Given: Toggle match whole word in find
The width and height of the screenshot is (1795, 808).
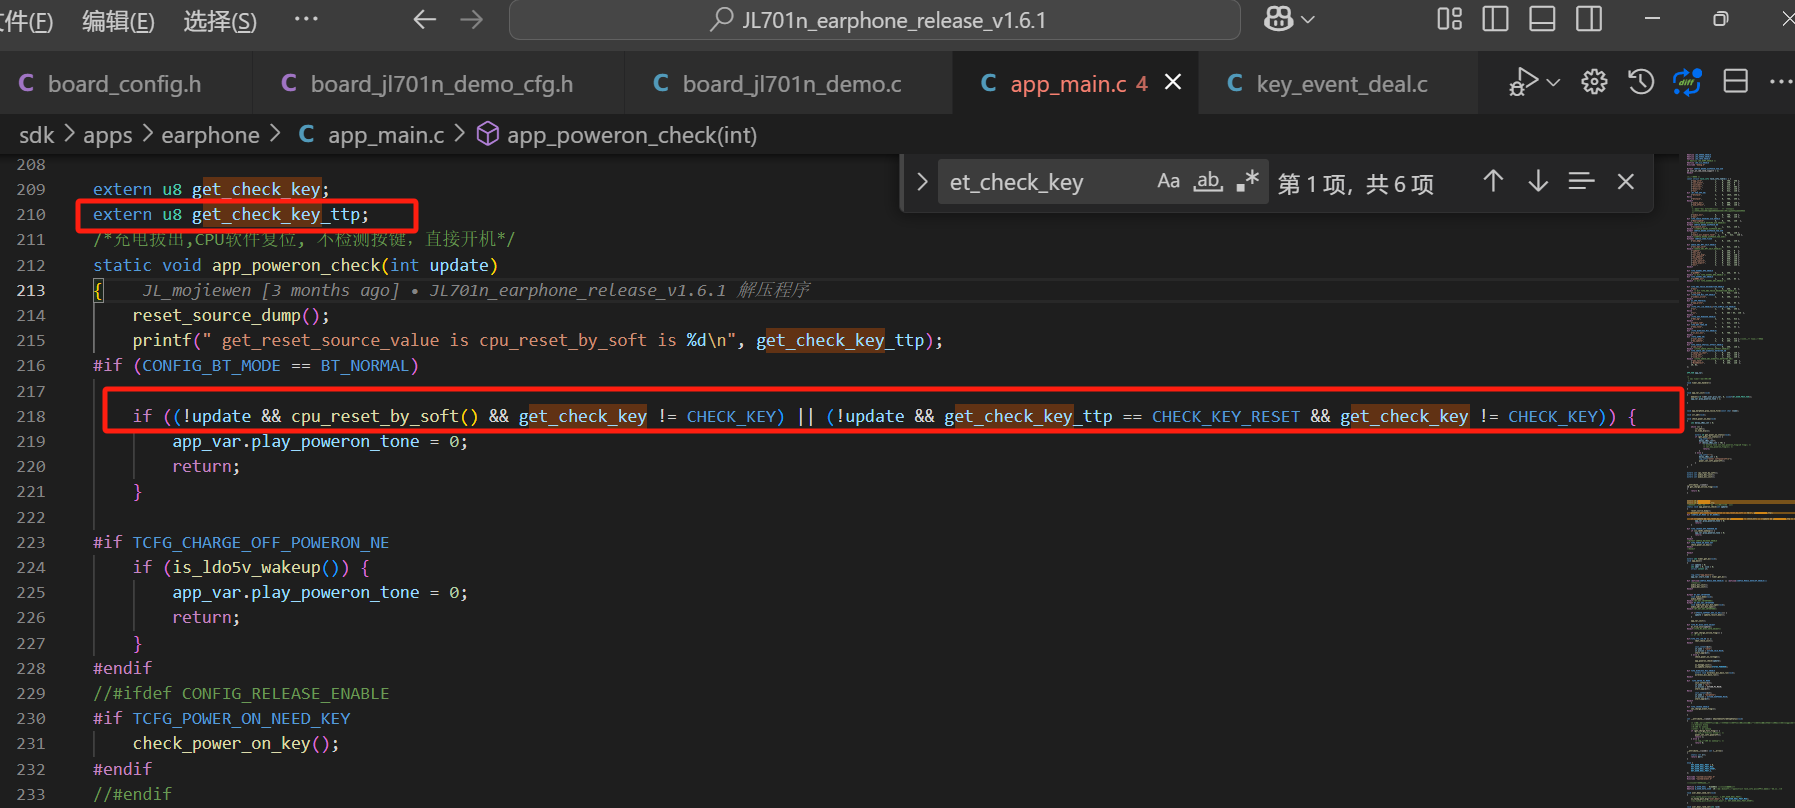Looking at the screenshot, I should 1208,181.
